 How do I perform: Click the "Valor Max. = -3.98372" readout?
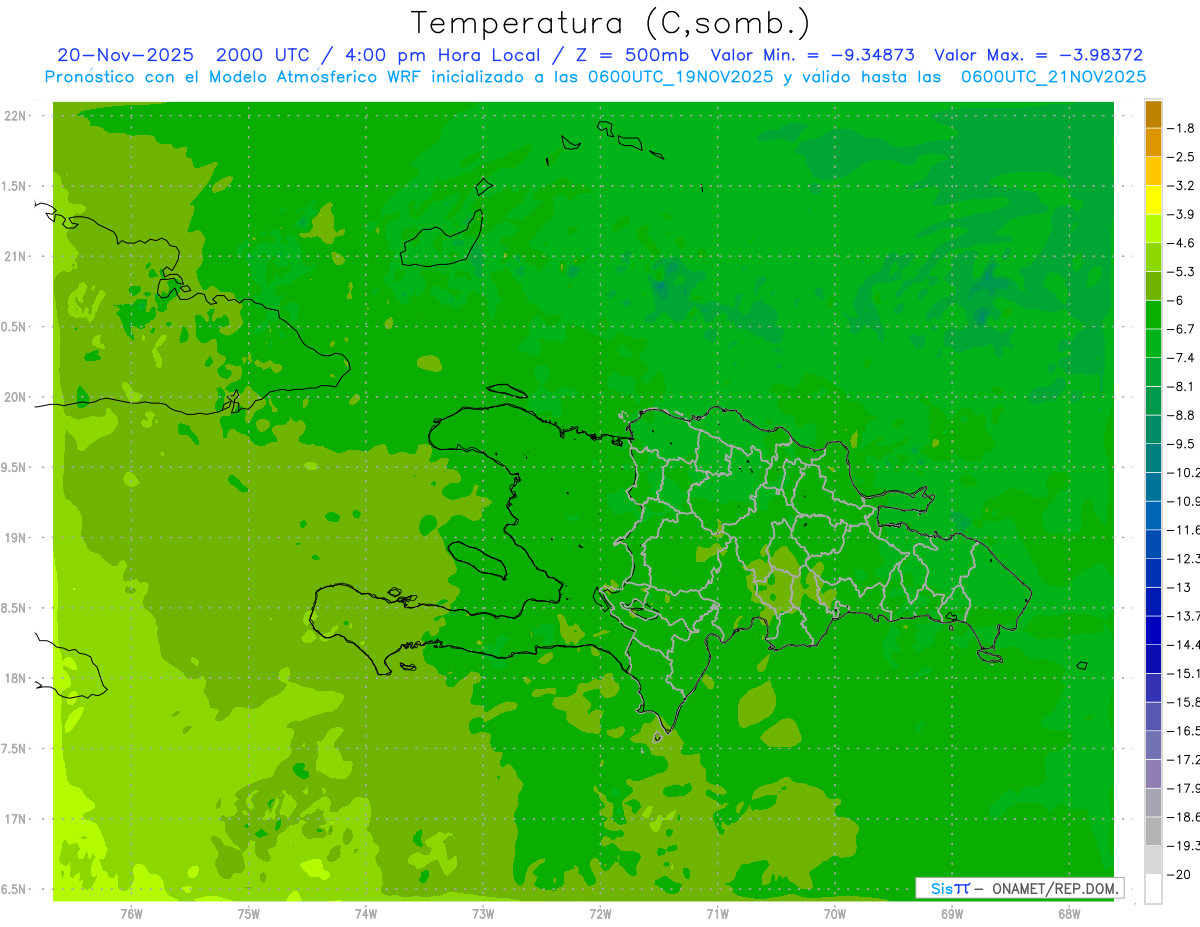(1039, 55)
